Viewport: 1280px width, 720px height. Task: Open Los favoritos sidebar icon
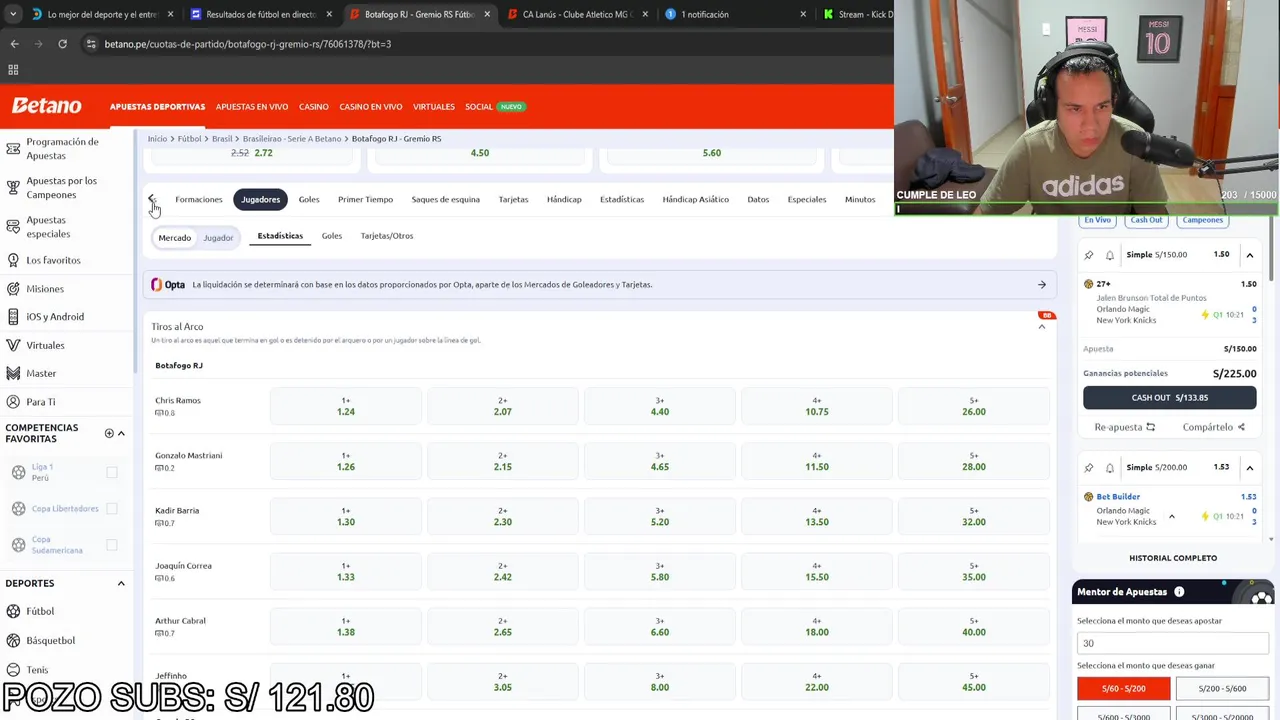pos(13,260)
